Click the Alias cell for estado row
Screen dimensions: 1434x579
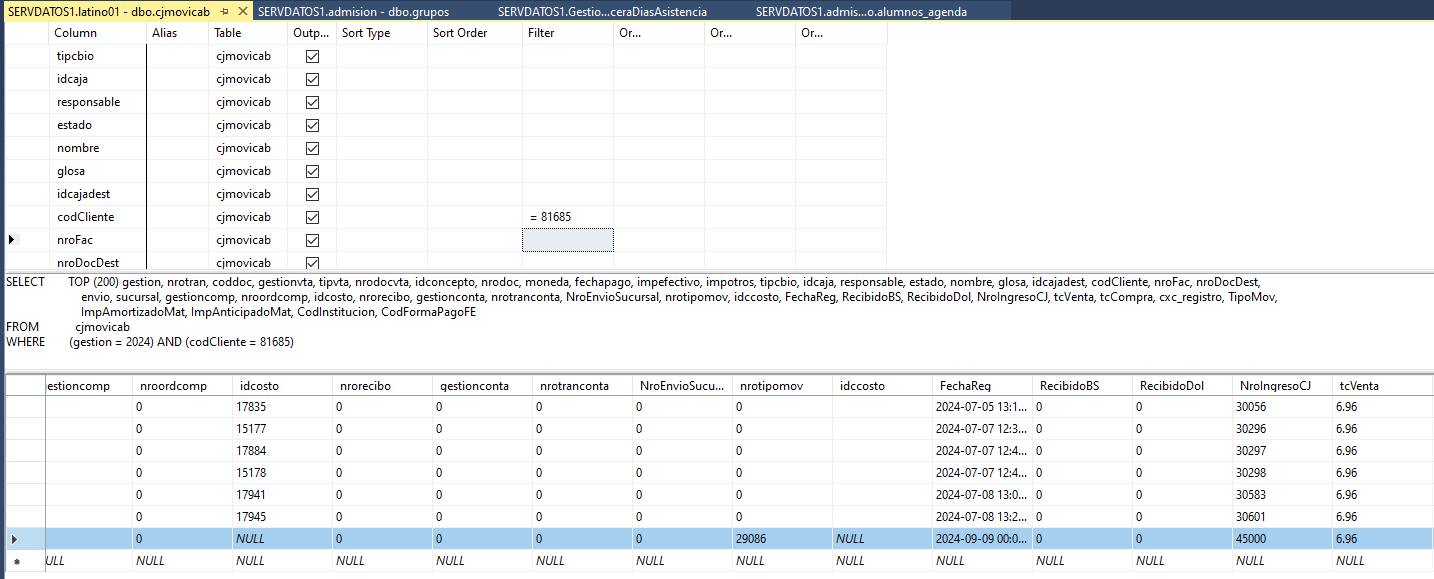click(178, 125)
